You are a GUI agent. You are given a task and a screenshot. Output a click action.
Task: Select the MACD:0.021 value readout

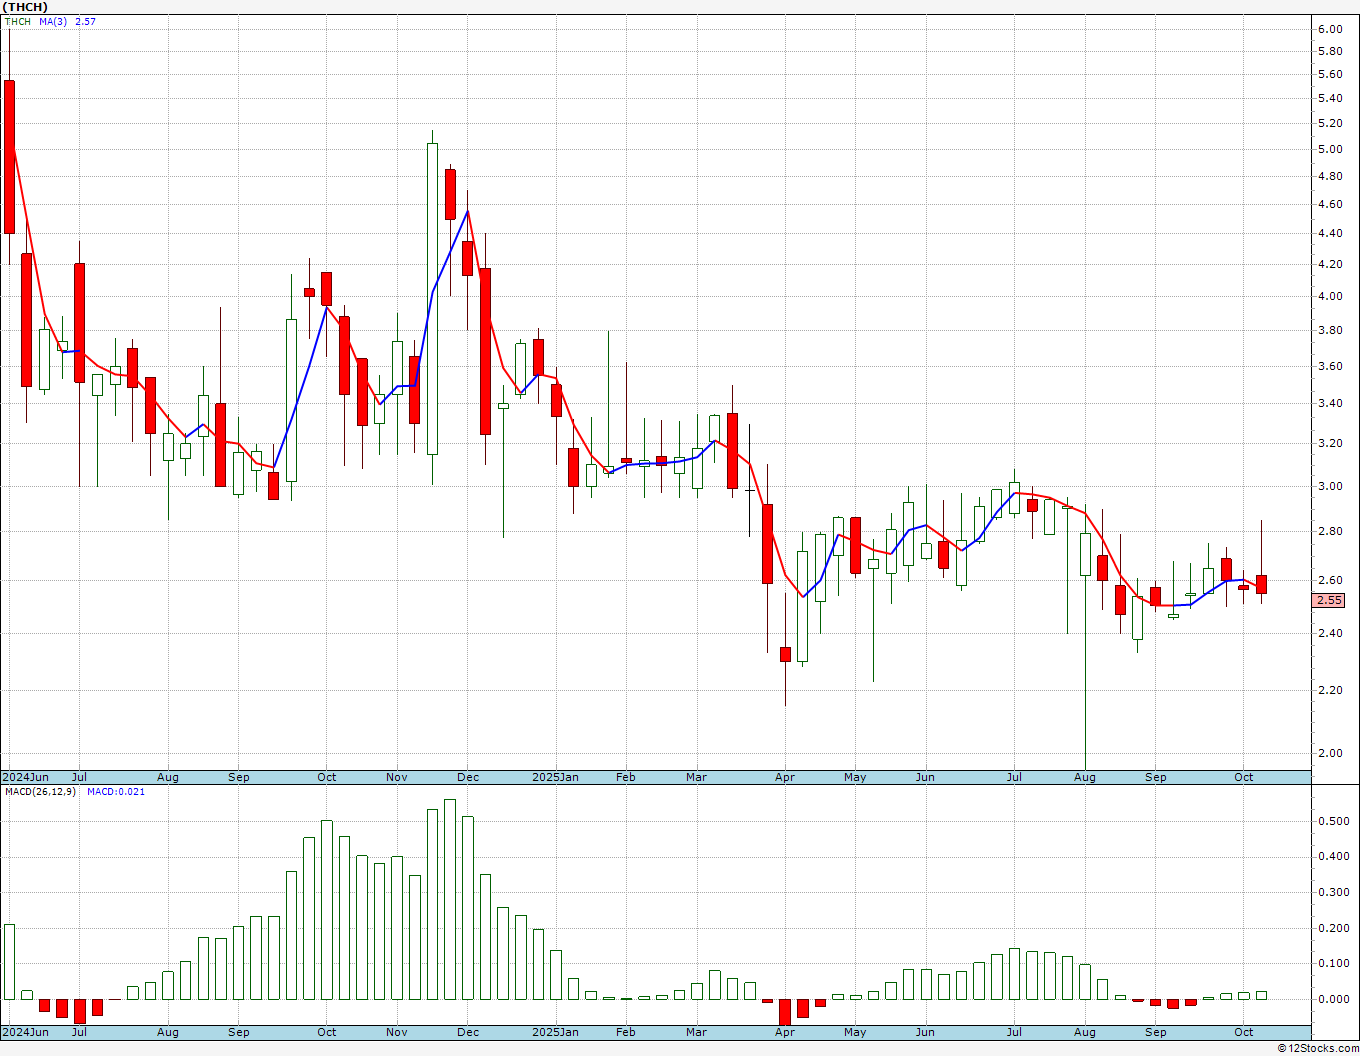[x=115, y=792]
